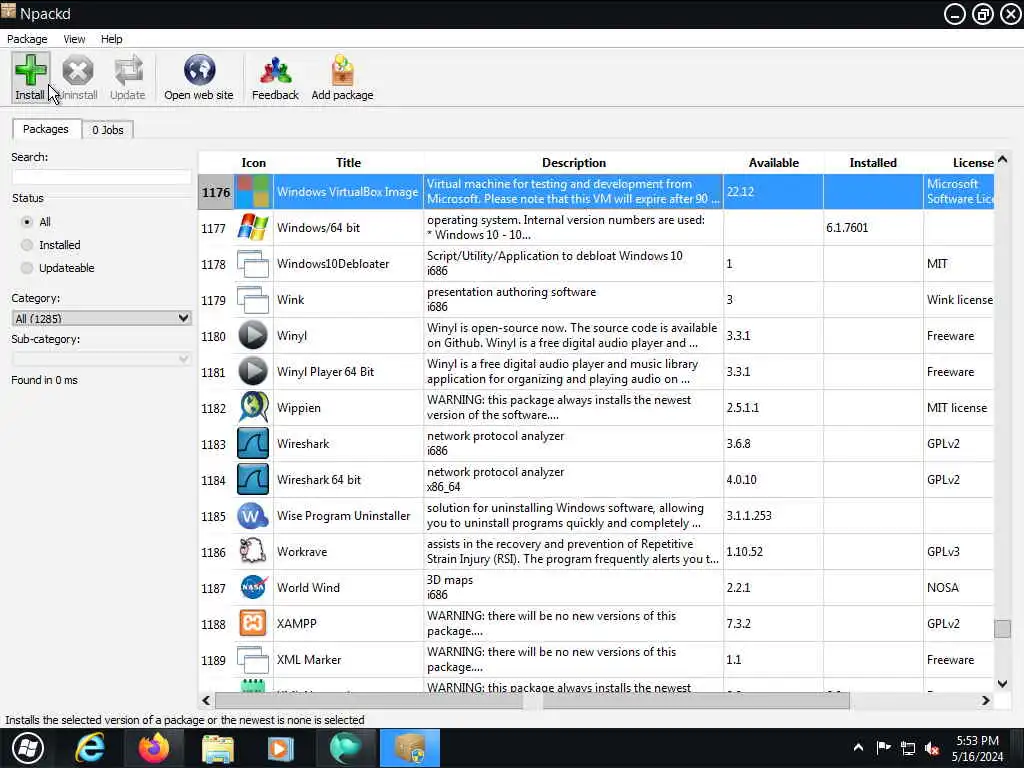
Task: Launch Firefox from the taskbar
Action: tap(153, 748)
